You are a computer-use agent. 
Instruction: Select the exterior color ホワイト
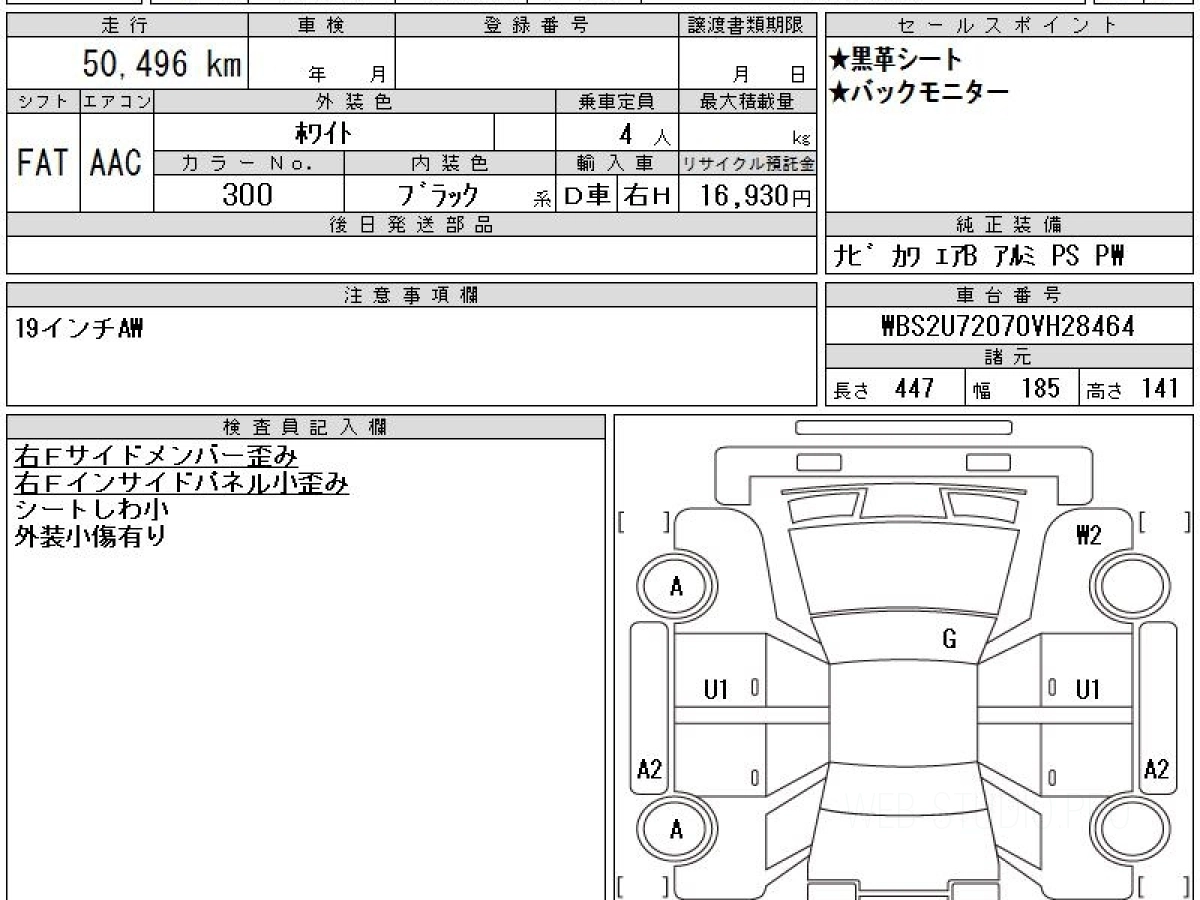pyautogui.click(x=323, y=132)
